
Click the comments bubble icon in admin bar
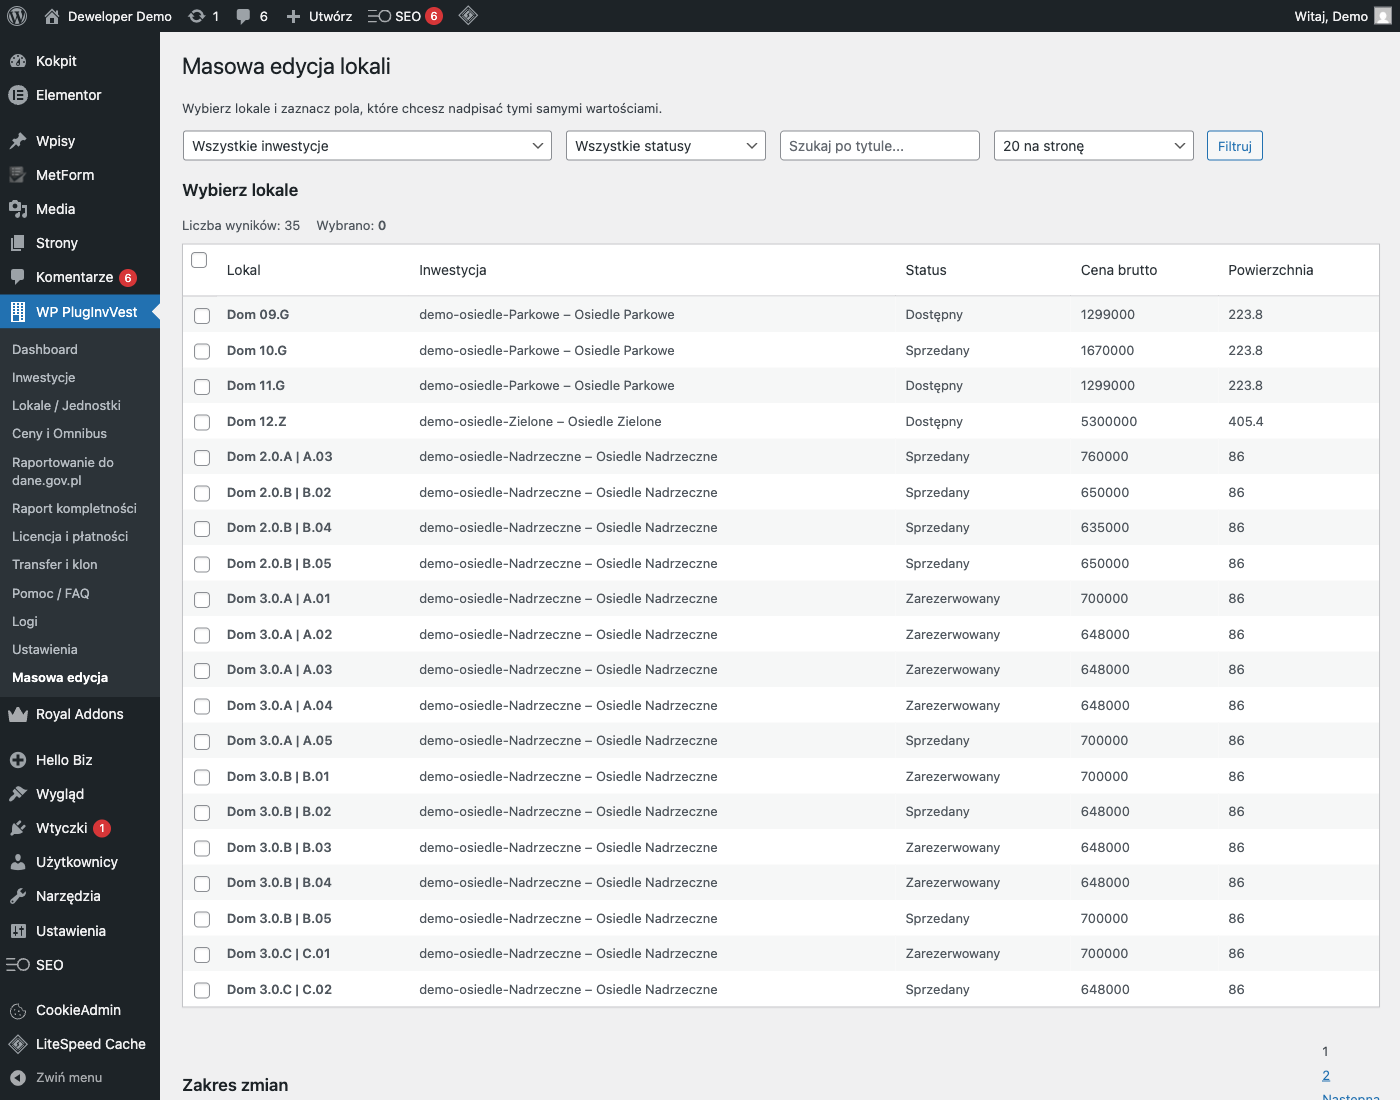[243, 16]
